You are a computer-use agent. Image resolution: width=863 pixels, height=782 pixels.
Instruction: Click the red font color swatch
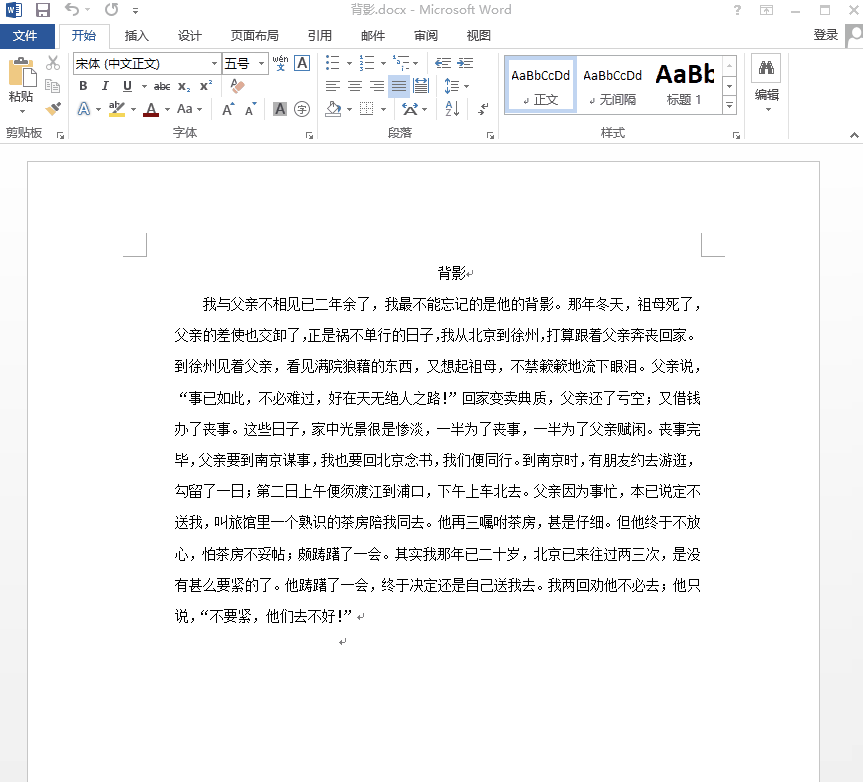click(x=151, y=109)
